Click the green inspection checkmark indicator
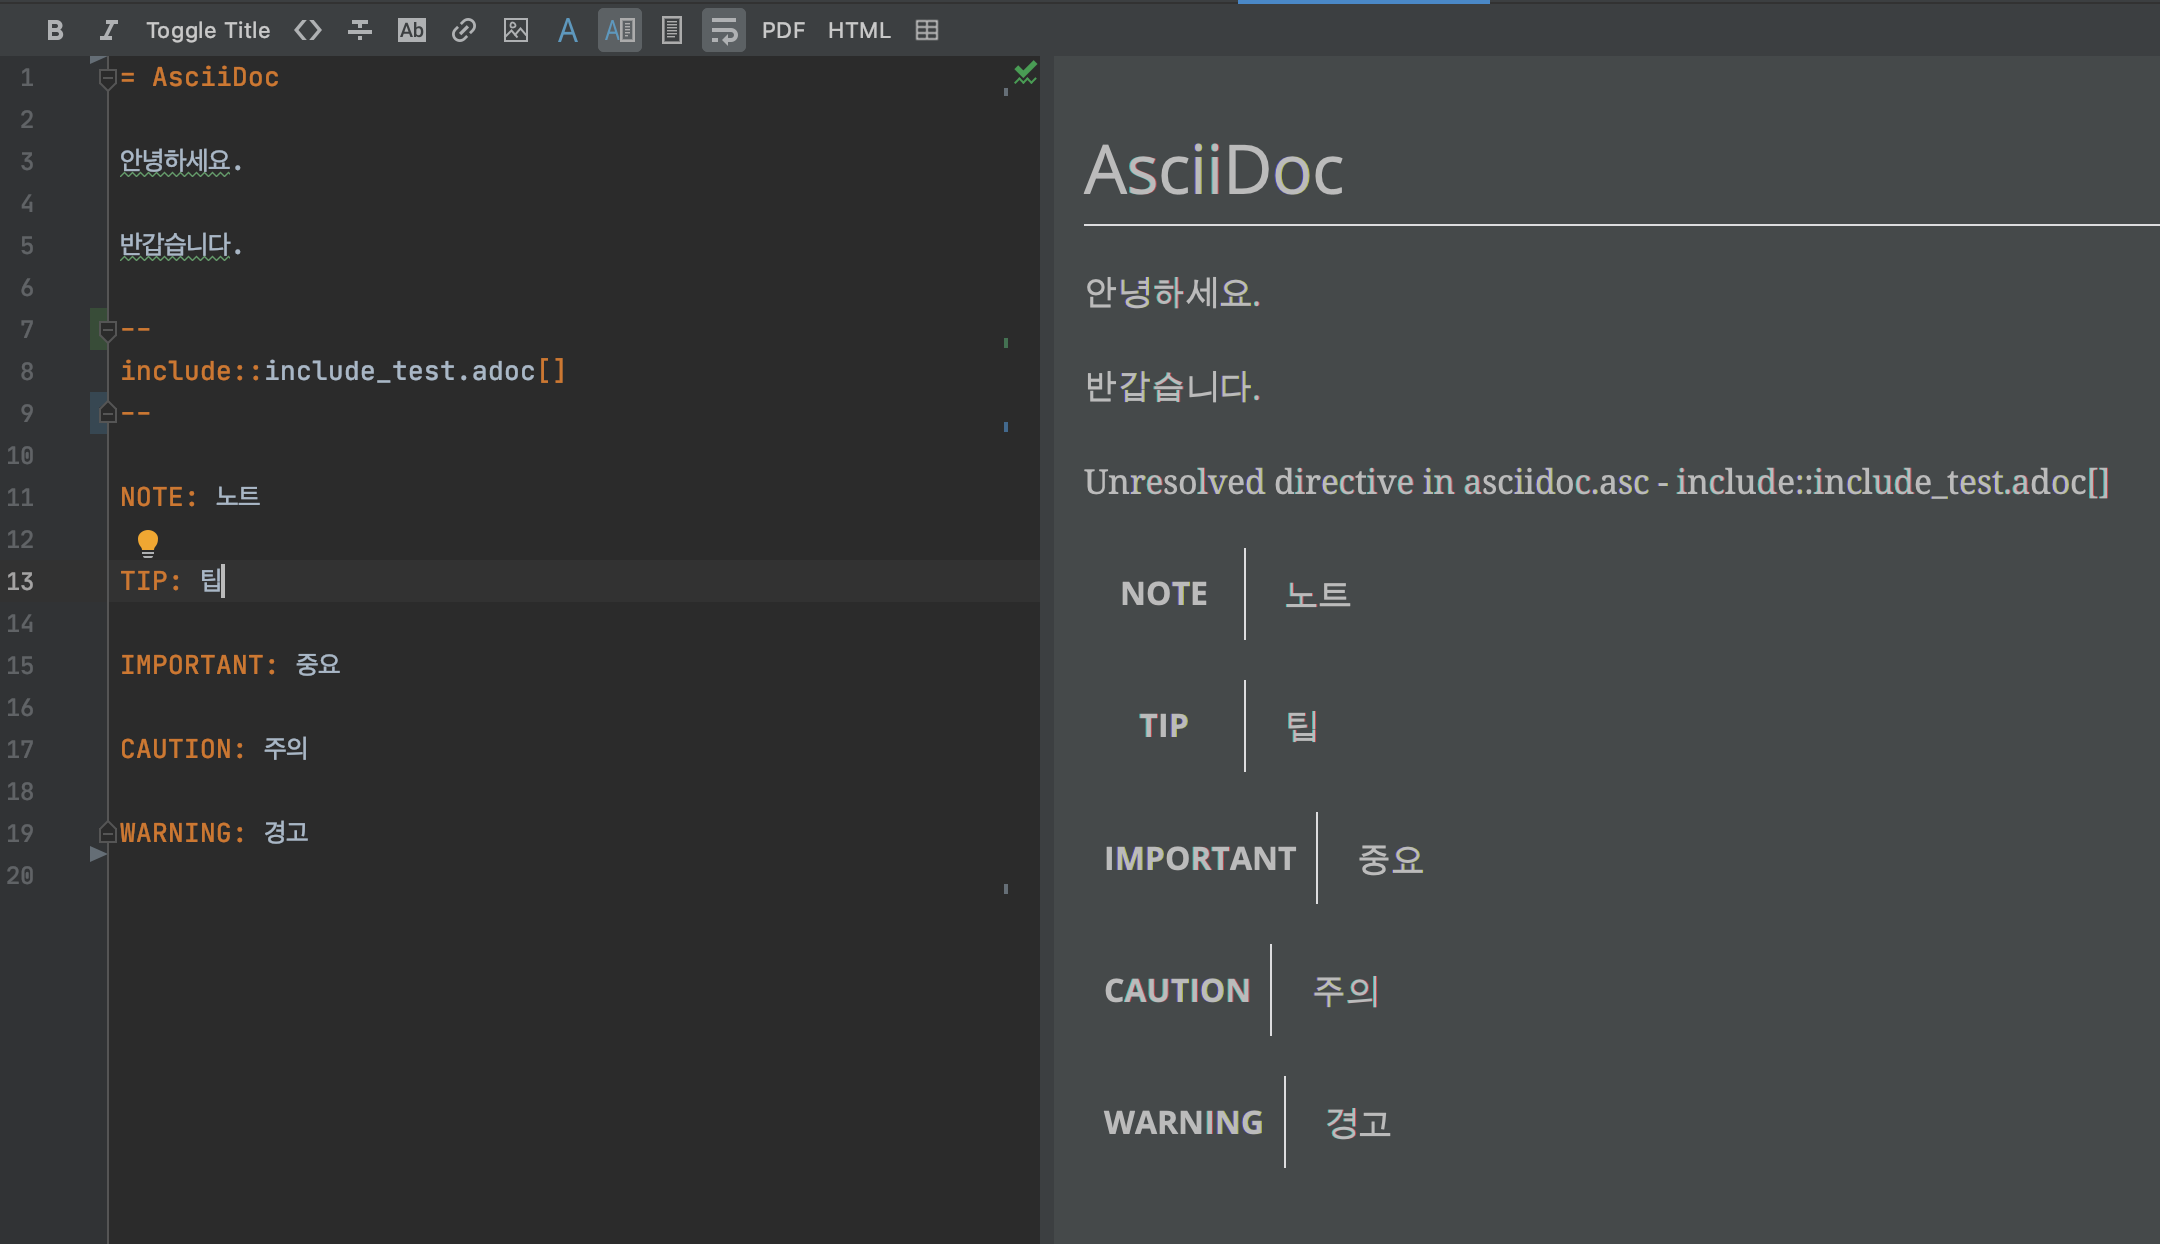 (1025, 73)
